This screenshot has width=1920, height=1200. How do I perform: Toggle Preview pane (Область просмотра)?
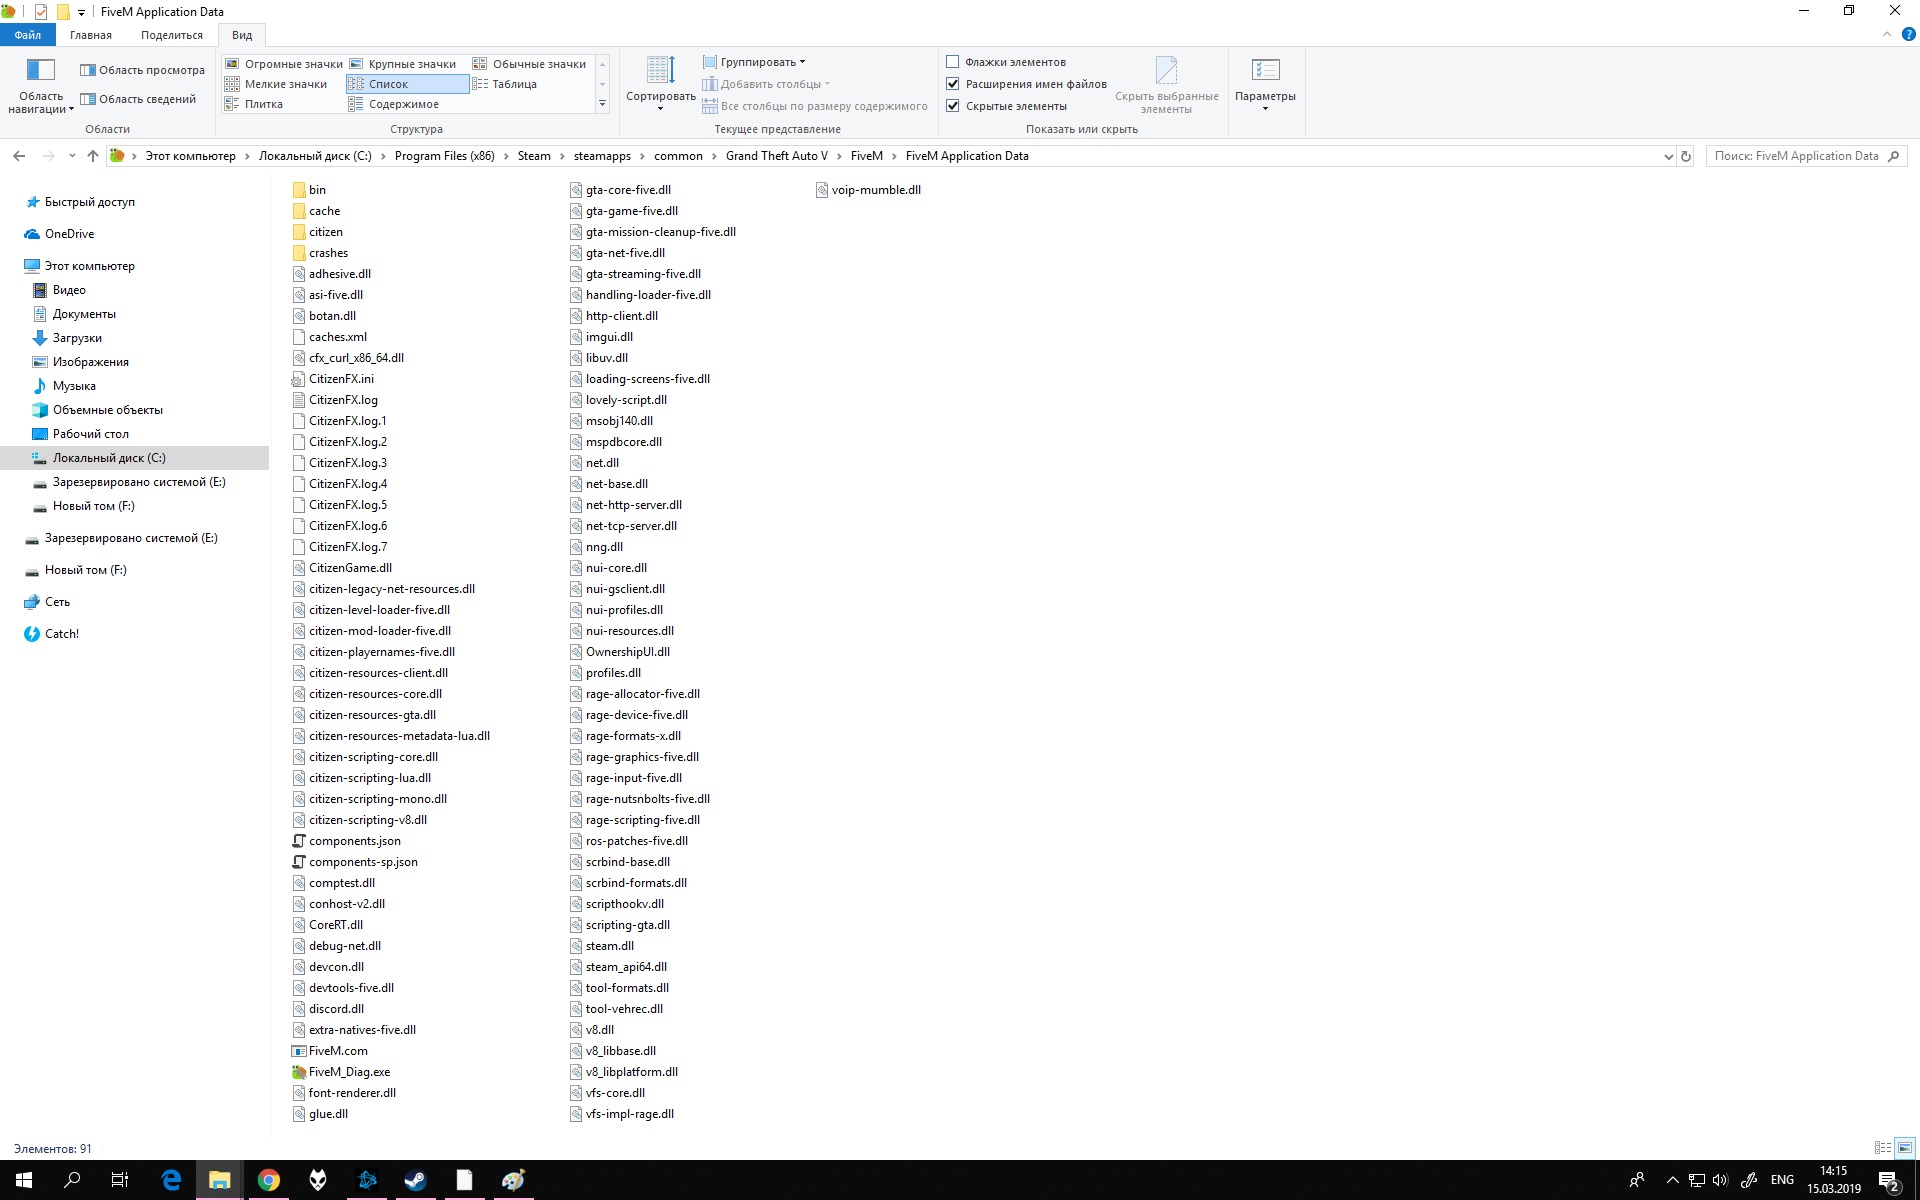coord(142,70)
